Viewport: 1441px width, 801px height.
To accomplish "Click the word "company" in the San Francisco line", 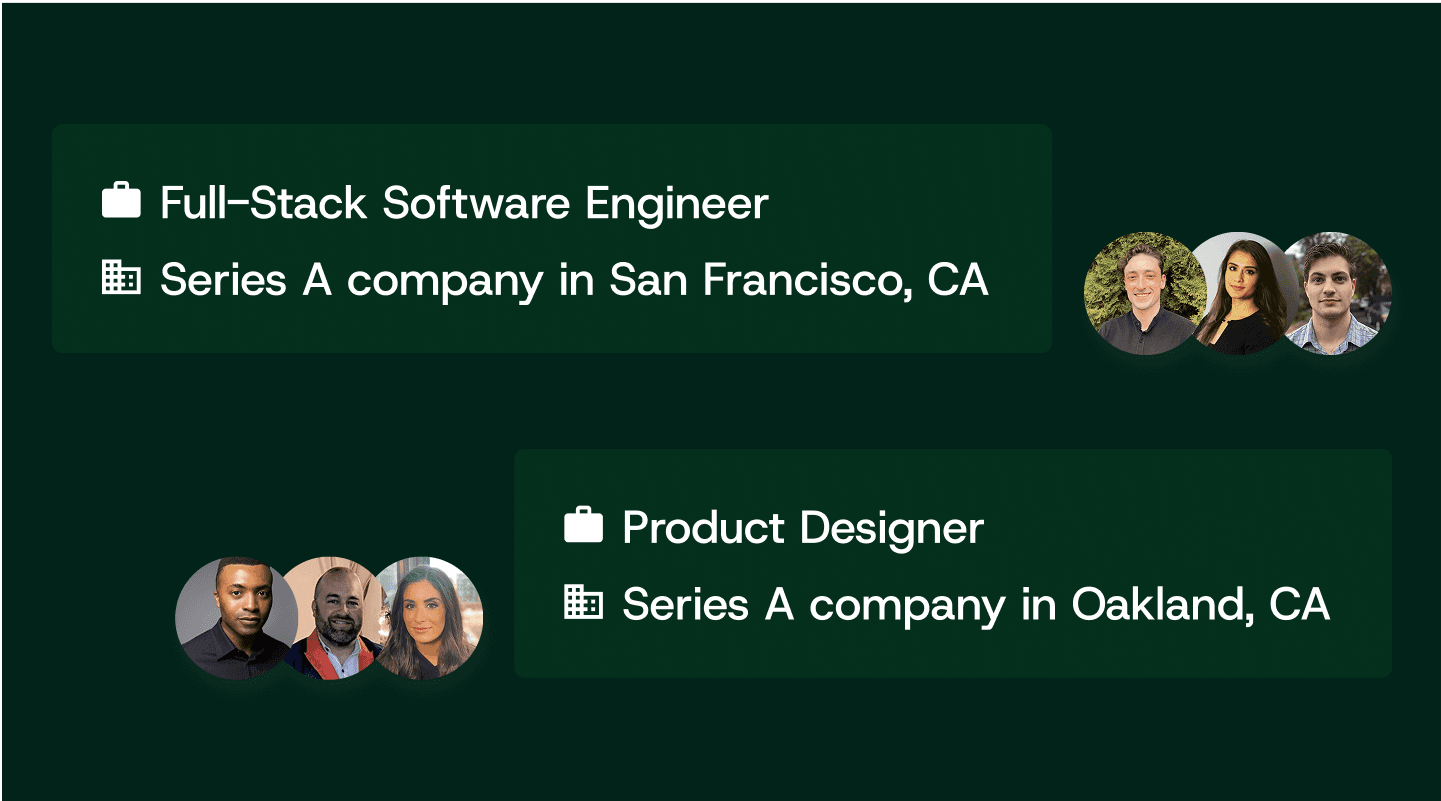I will pos(445,282).
